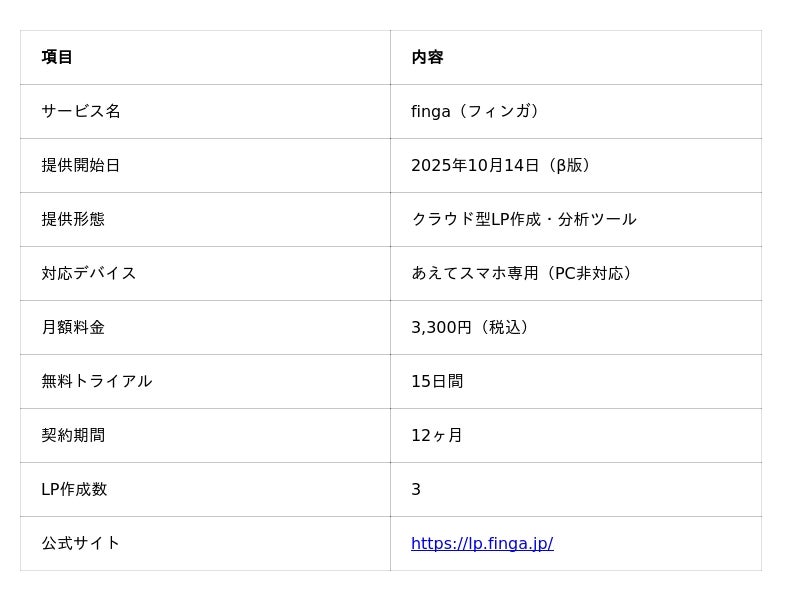Click the 12ヶ月 contract value cell
Viewport: 800px width, 601px height.
[x=437, y=435]
